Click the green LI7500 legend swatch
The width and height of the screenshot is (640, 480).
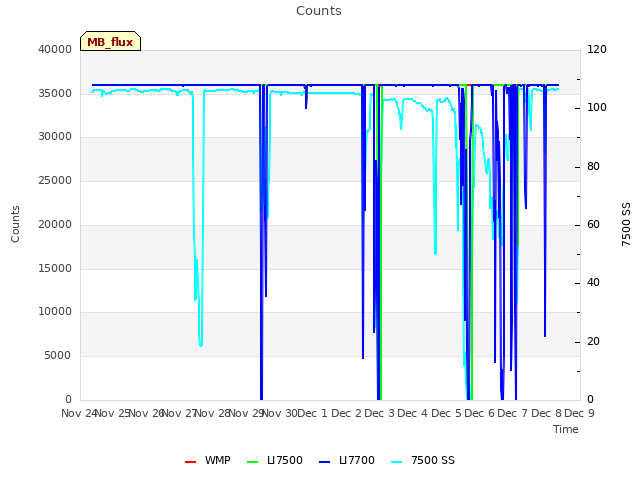click(x=253, y=462)
